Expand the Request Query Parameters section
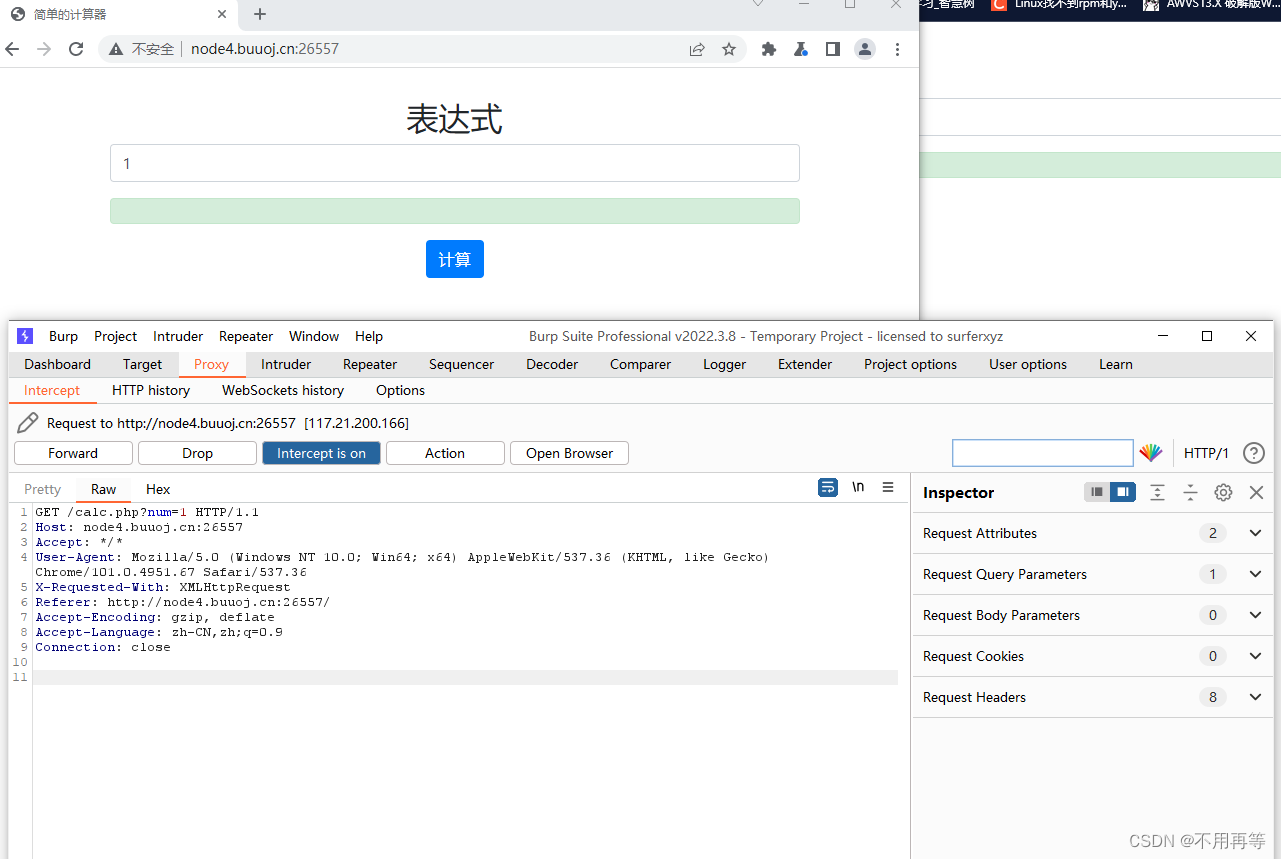 (1255, 574)
